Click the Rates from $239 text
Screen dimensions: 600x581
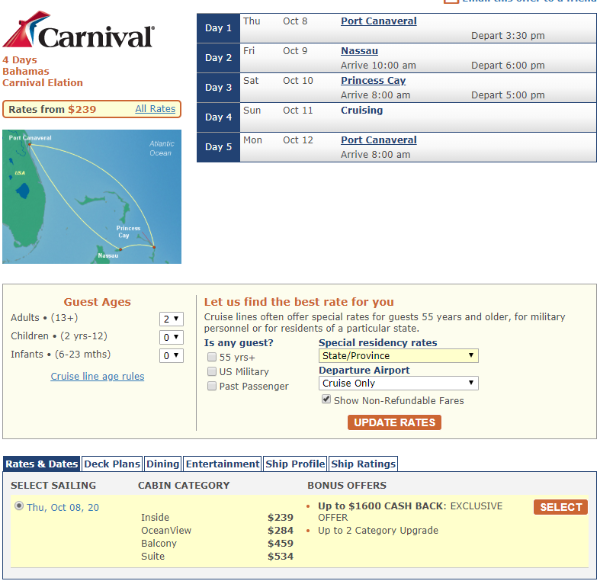[52, 109]
